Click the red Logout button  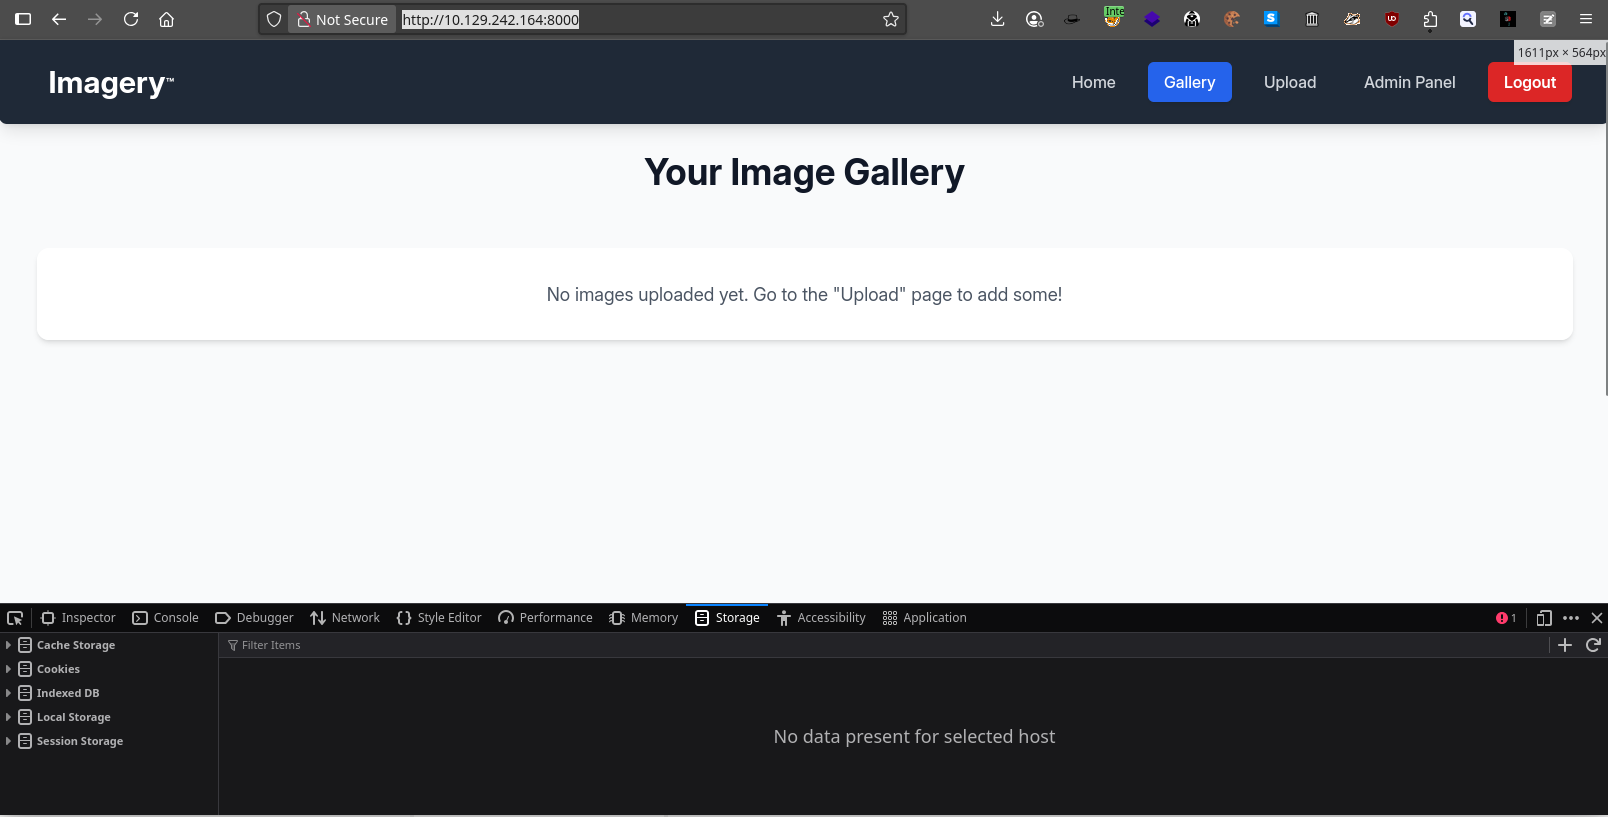tap(1529, 82)
